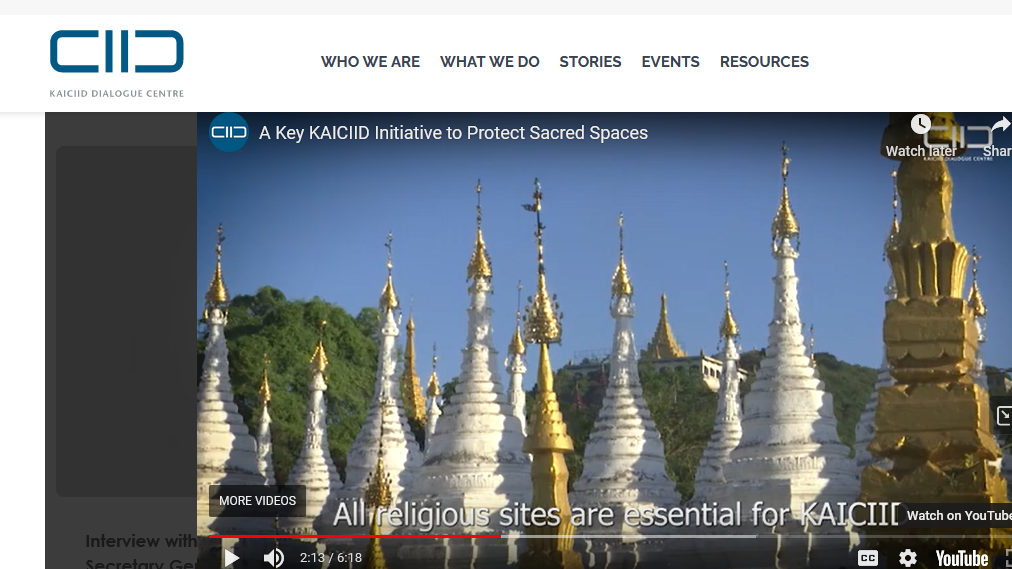Image resolution: width=1012 pixels, height=569 pixels.
Task: Share the video via arrow icon
Action: click(x=999, y=136)
